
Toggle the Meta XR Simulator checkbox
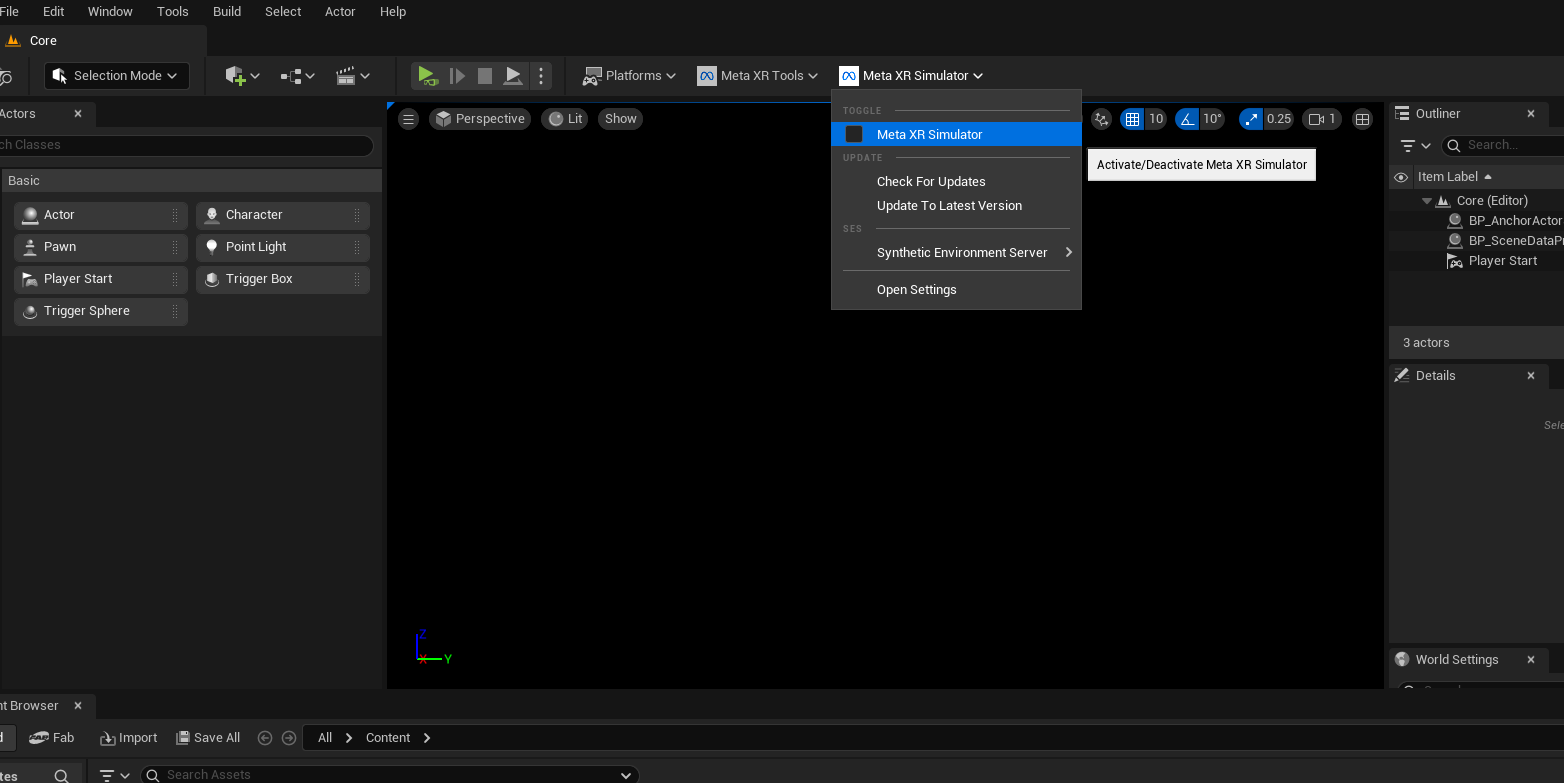(854, 134)
